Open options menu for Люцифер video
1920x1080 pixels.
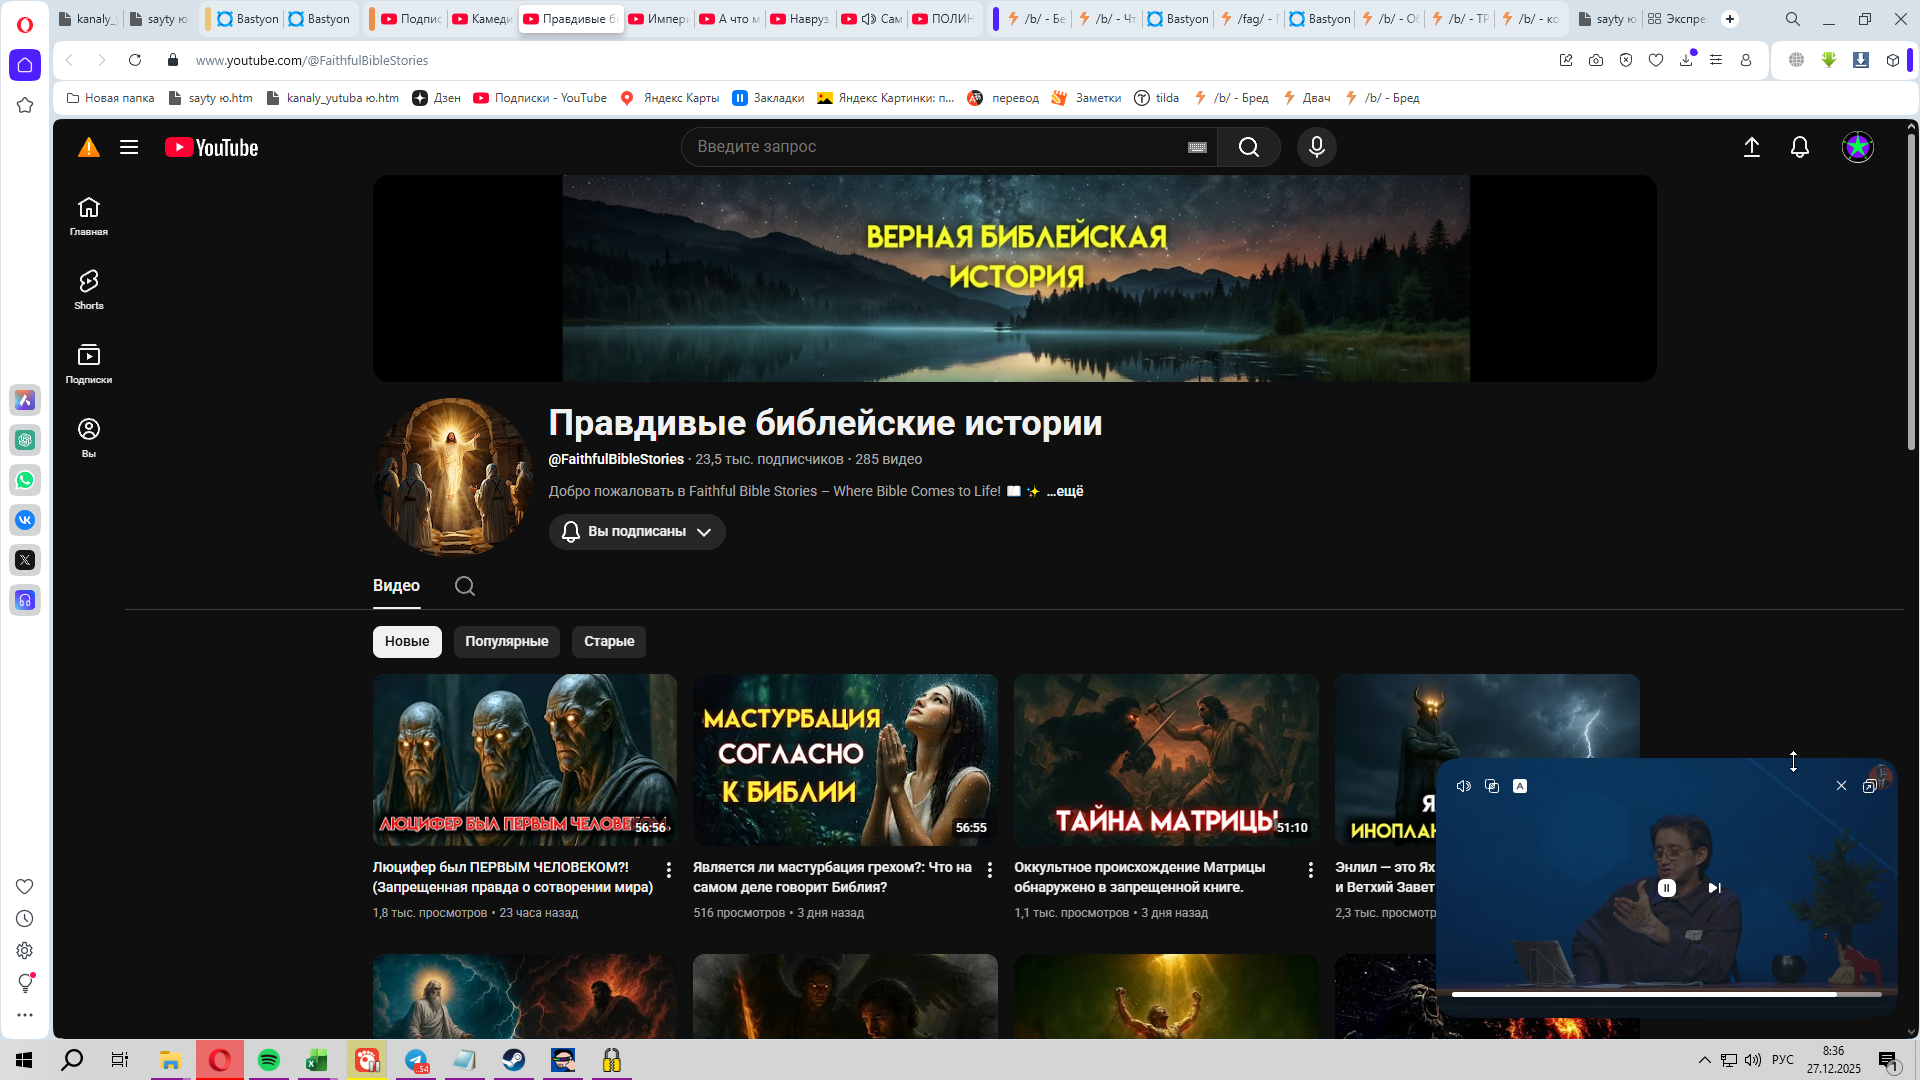click(668, 870)
